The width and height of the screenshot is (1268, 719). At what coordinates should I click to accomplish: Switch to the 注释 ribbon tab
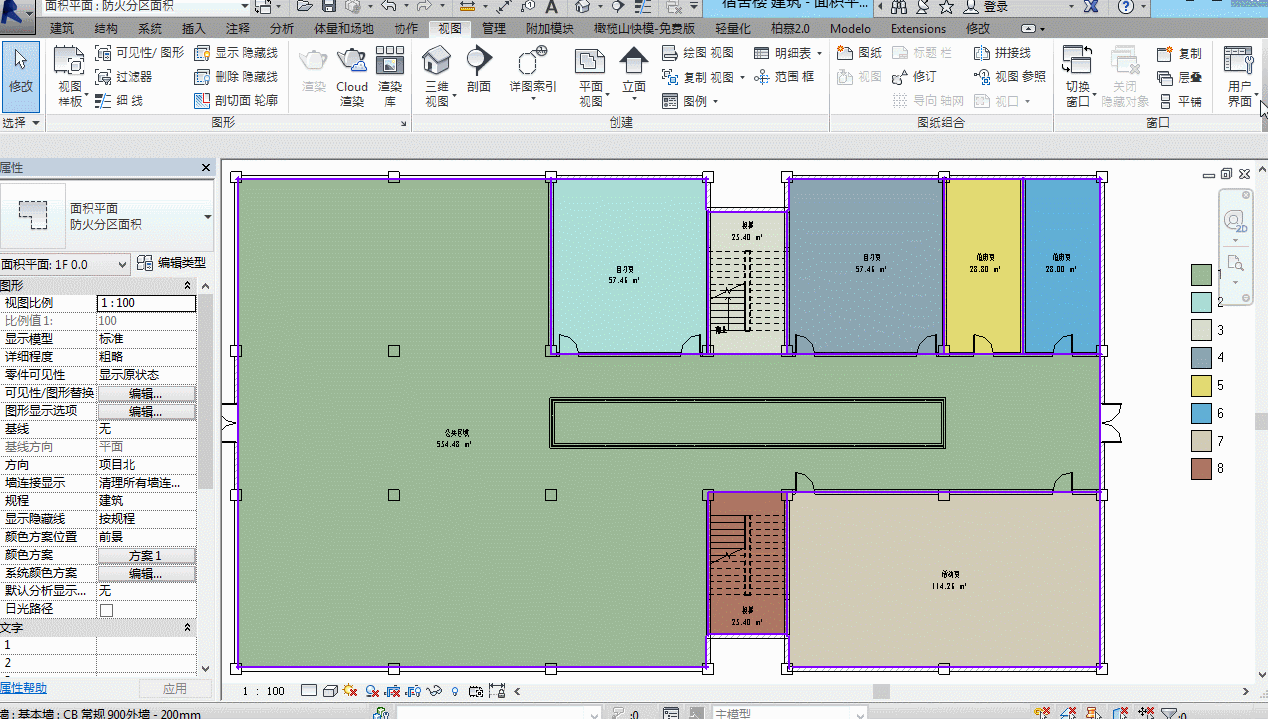238,29
